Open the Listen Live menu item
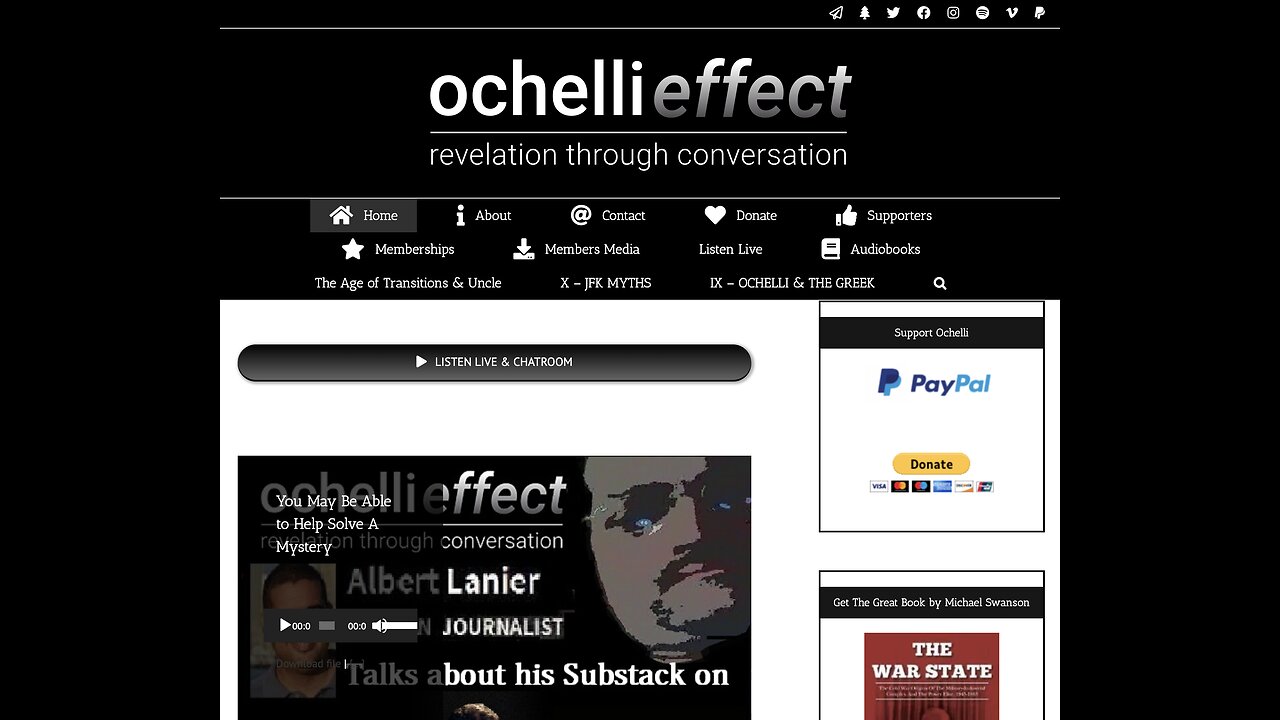 730,249
